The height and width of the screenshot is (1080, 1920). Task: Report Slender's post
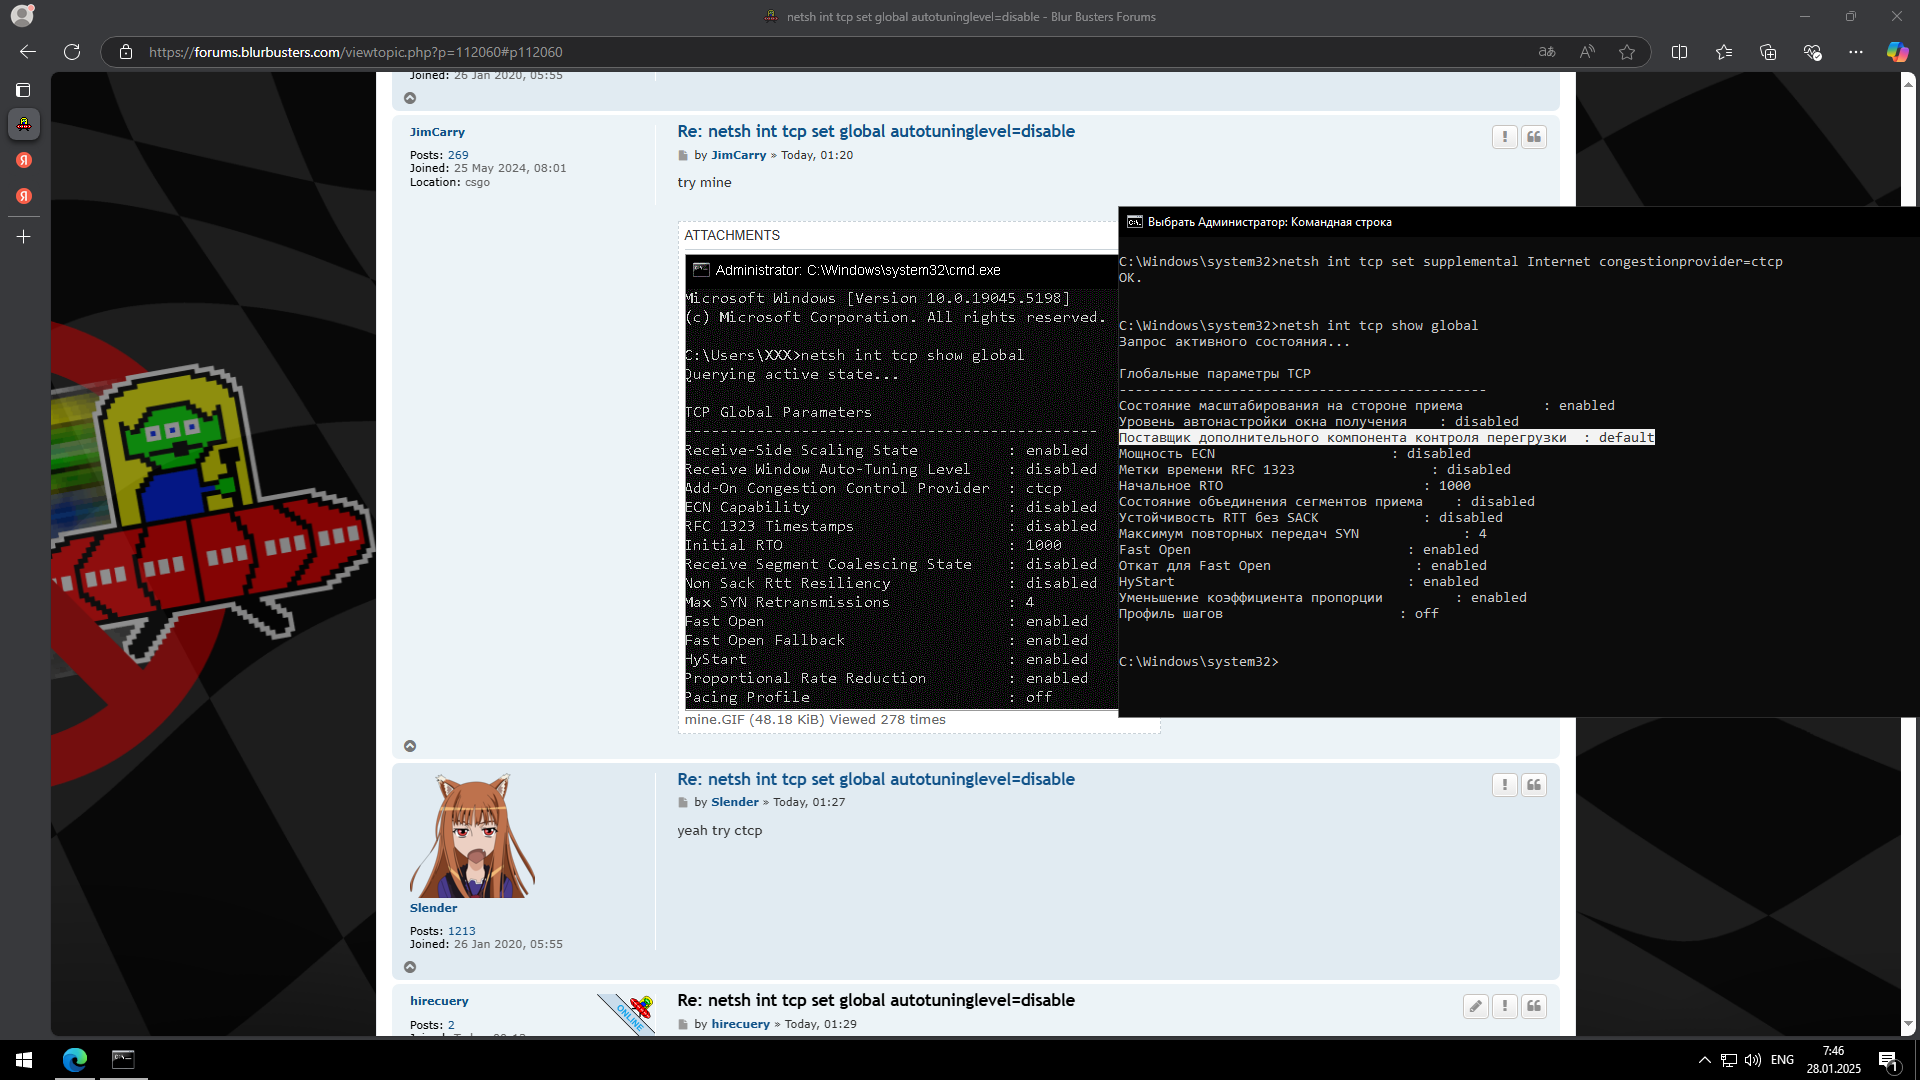(1504, 785)
